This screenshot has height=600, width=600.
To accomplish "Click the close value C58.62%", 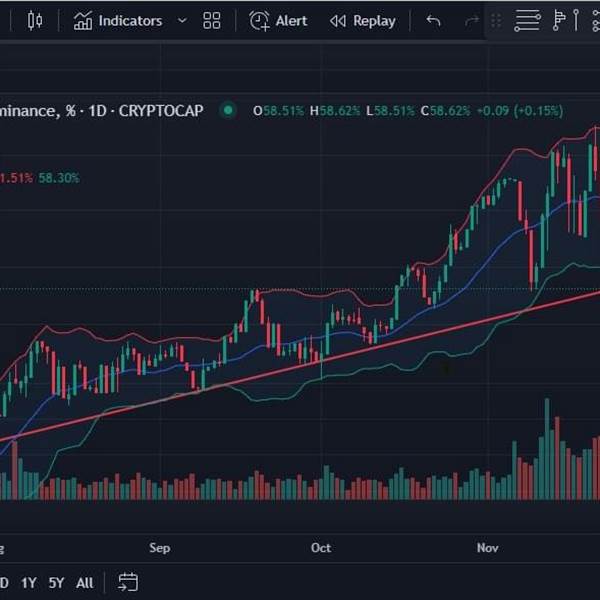I will point(445,111).
